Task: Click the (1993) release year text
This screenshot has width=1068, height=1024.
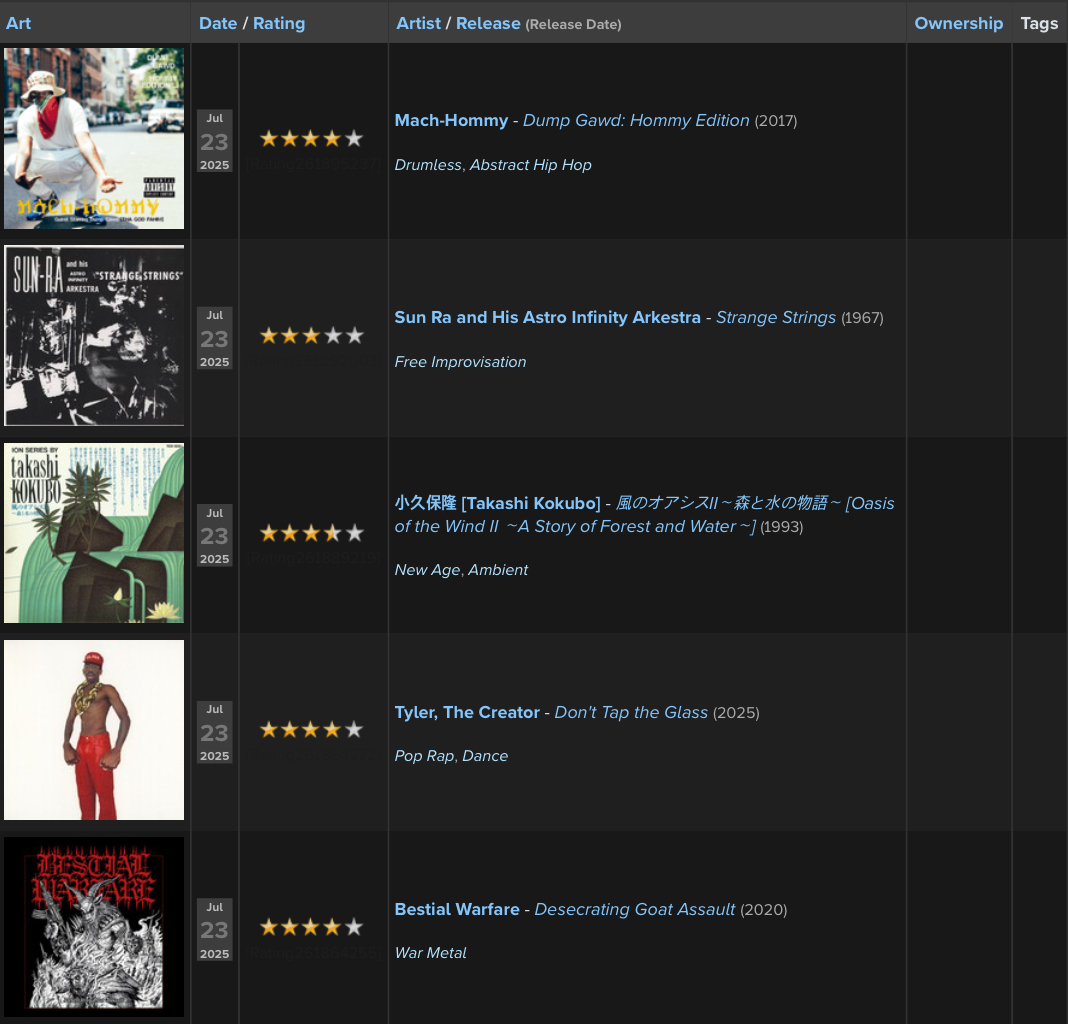Action: [782, 527]
